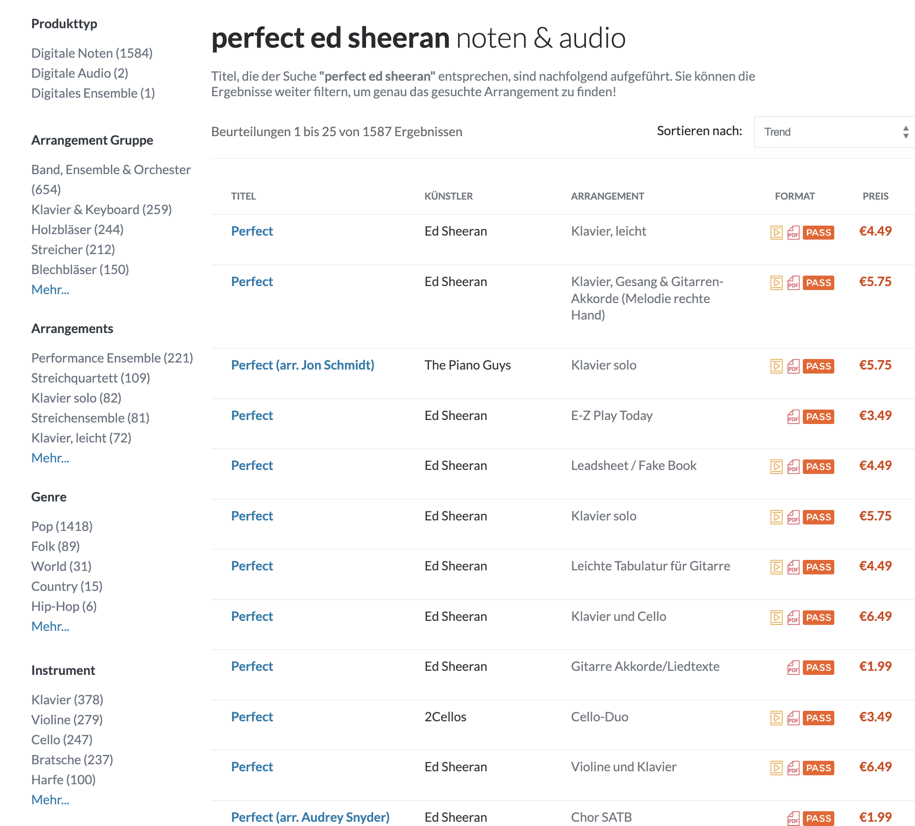
Task: Click the play icon on The Piano Guys row
Action: pyautogui.click(x=776, y=366)
